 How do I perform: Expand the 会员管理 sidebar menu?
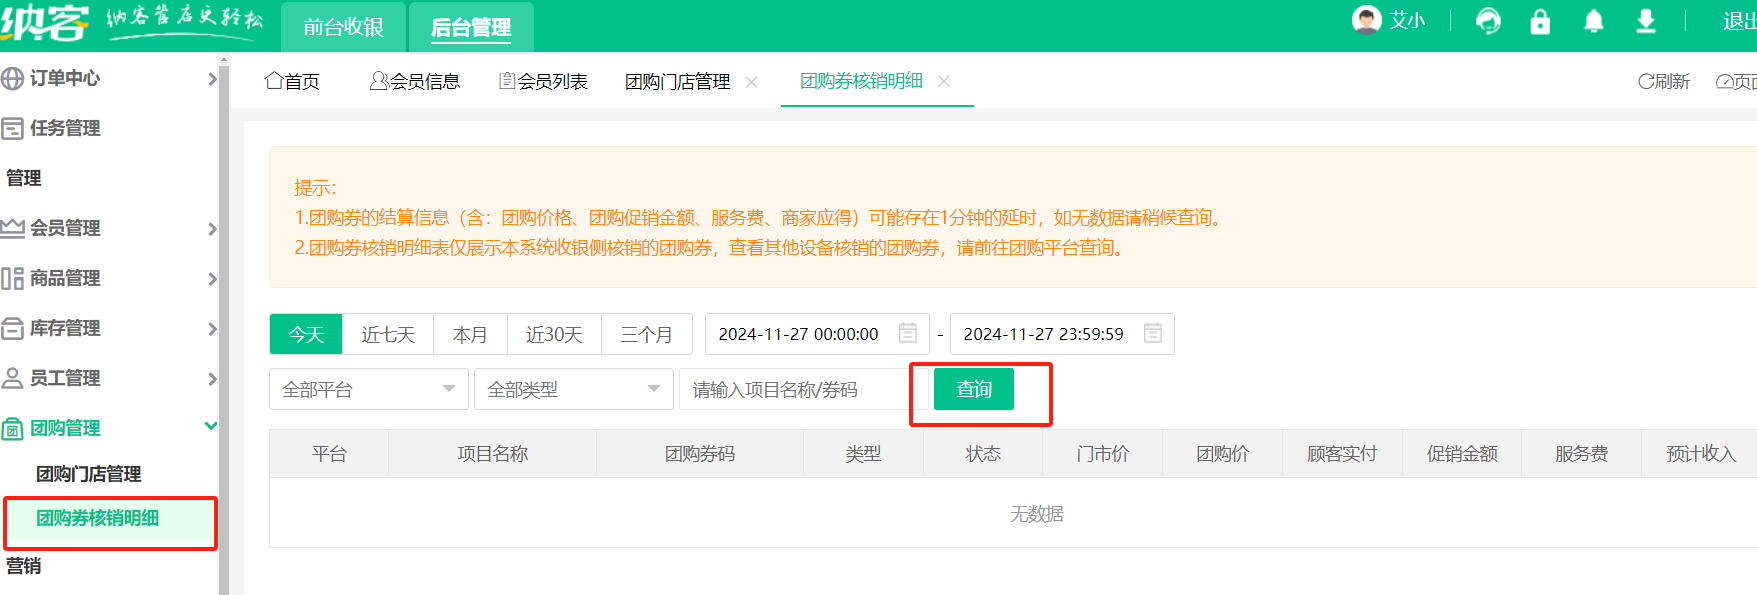point(108,228)
